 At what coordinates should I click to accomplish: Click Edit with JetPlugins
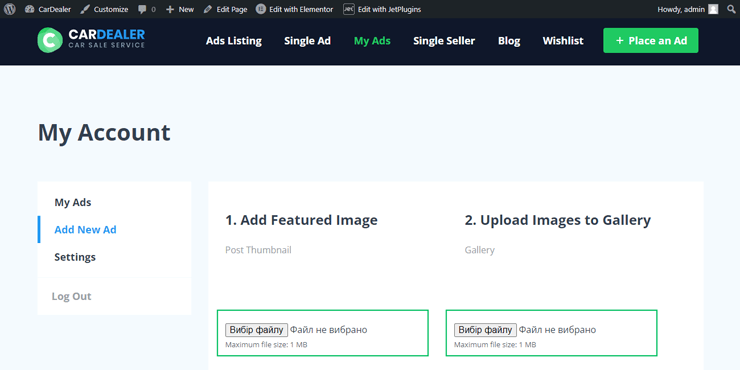tap(382, 9)
